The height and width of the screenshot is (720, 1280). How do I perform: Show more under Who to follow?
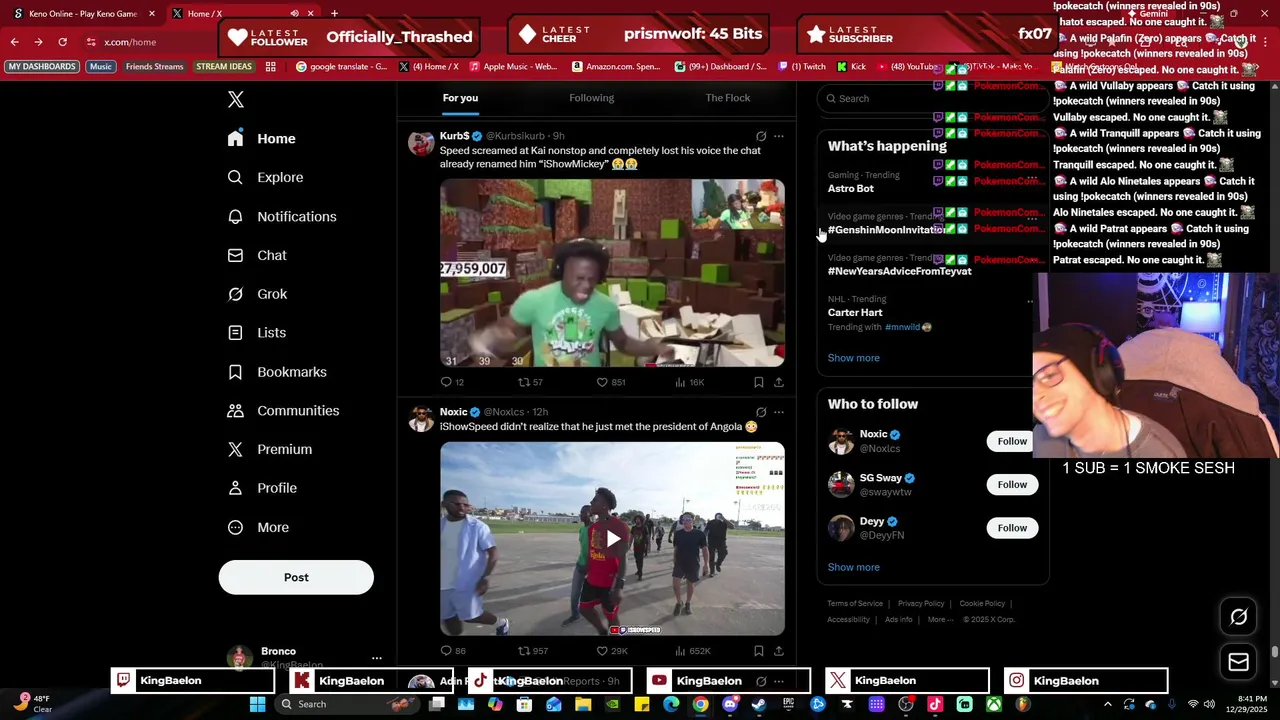pyautogui.click(x=854, y=567)
